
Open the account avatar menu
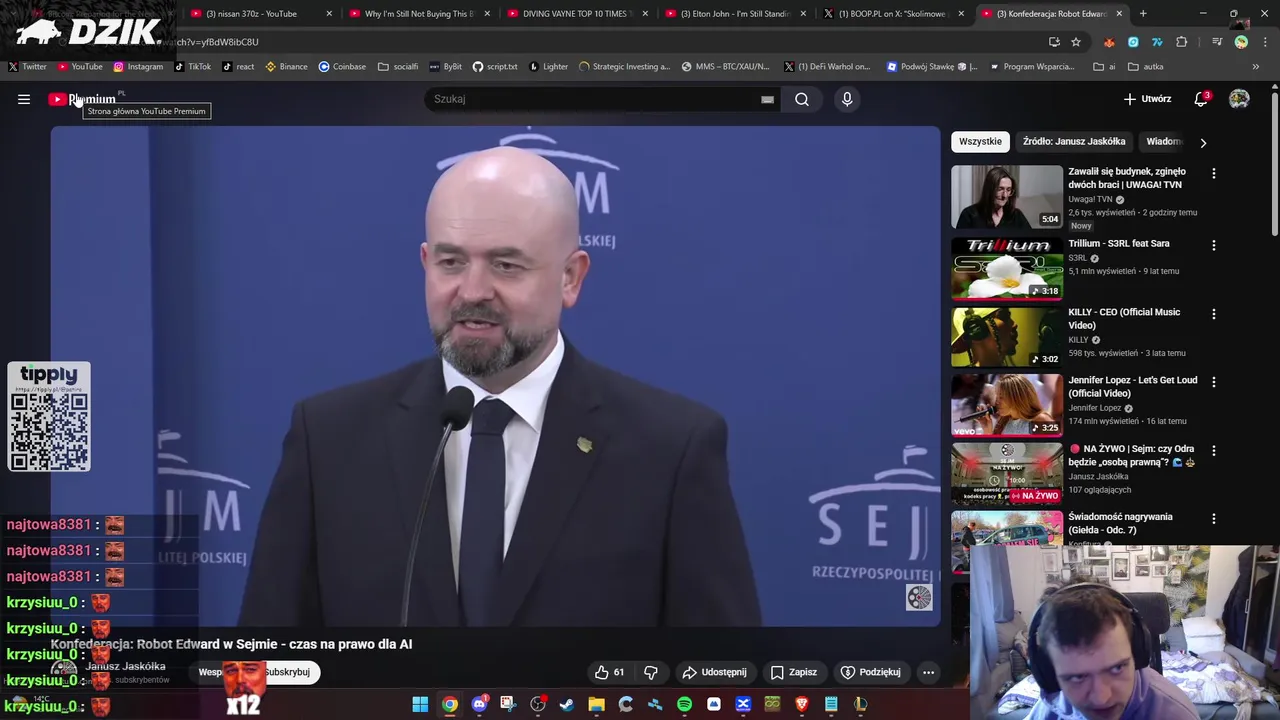click(1239, 99)
